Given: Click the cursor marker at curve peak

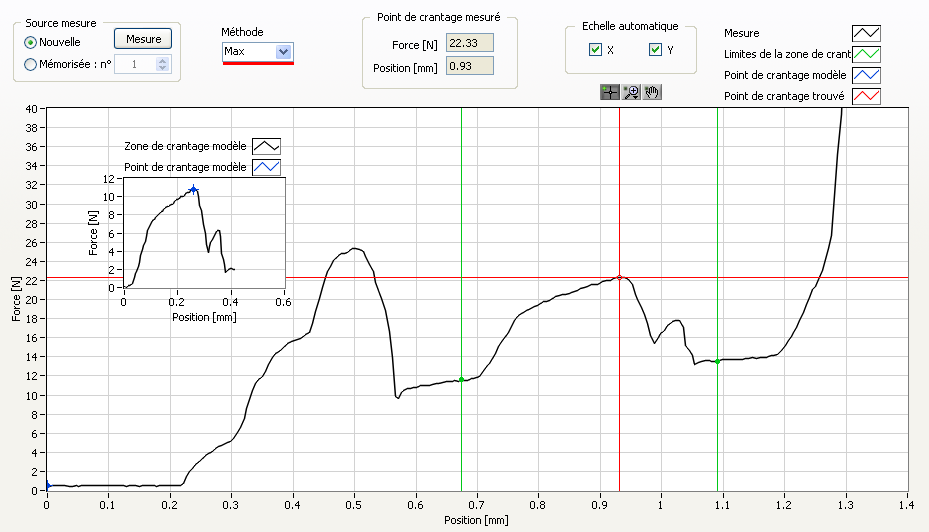Looking at the screenshot, I should pos(619,277).
